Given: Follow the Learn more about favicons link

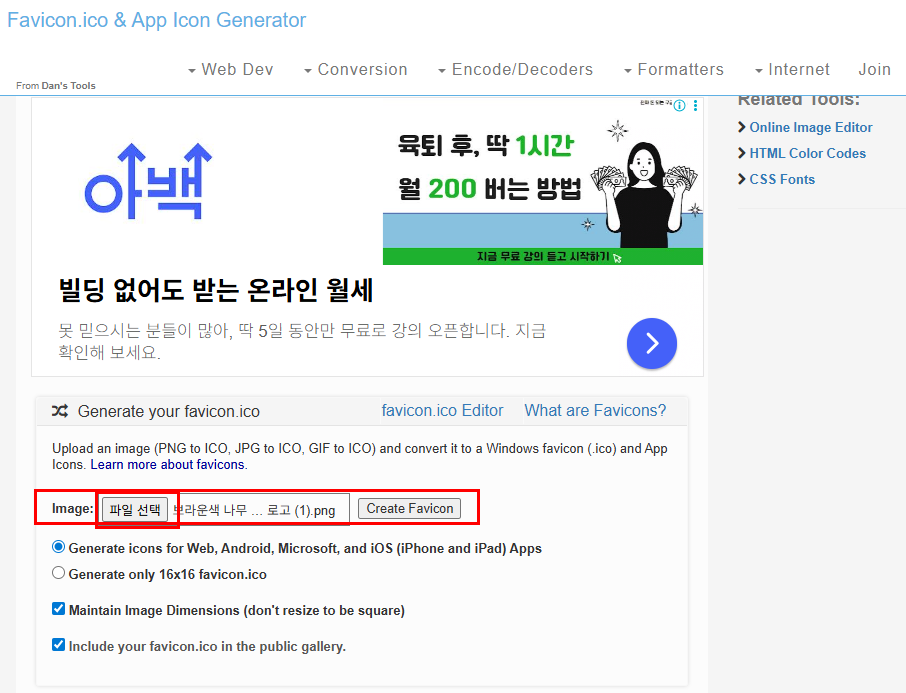Looking at the screenshot, I should click(169, 465).
